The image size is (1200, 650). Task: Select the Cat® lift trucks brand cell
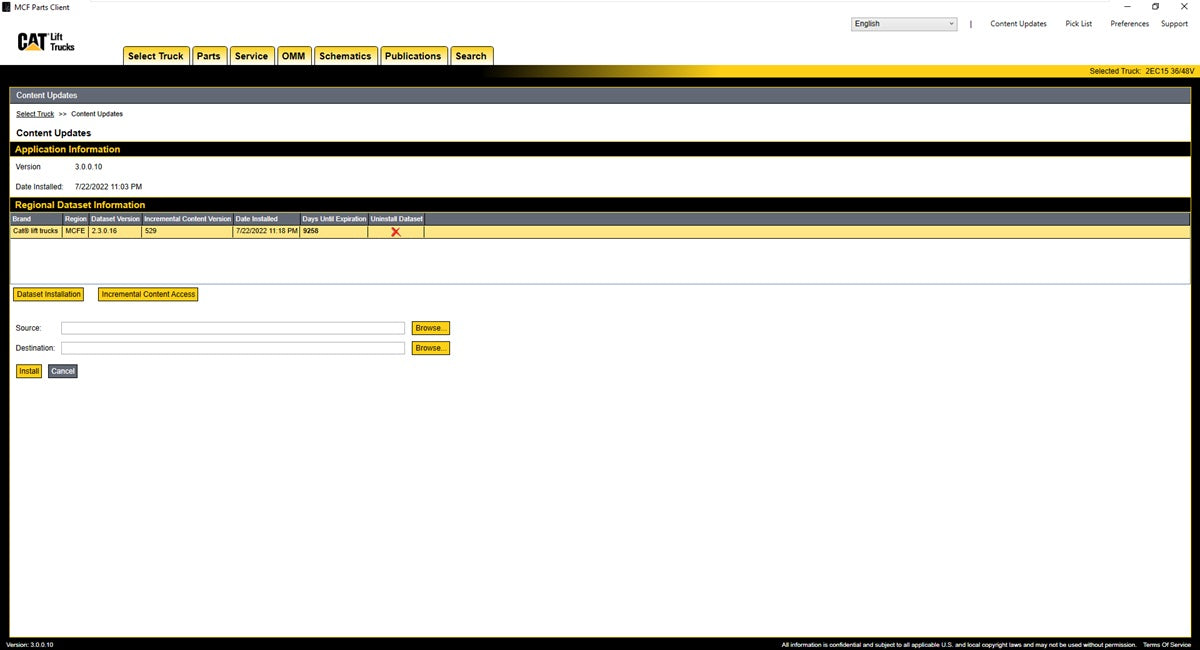point(36,231)
